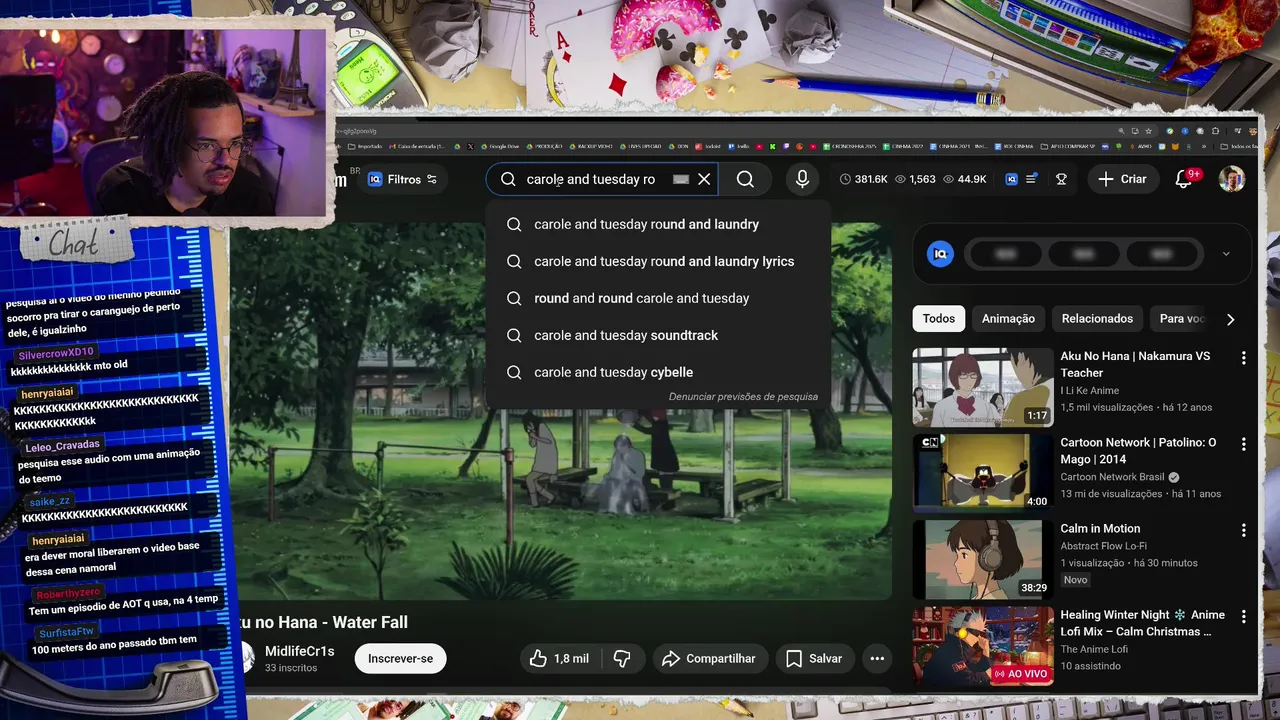Select the Relacionados filter chip

click(x=1097, y=318)
